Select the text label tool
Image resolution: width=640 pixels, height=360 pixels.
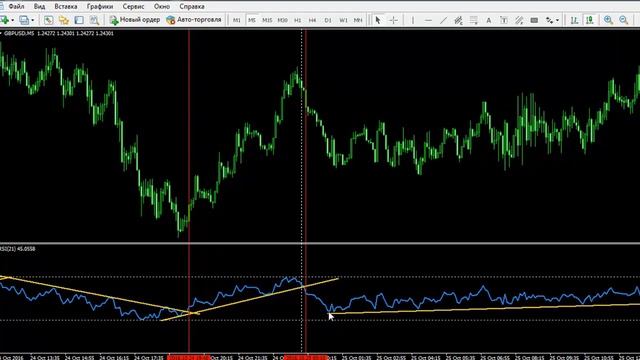(x=504, y=20)
